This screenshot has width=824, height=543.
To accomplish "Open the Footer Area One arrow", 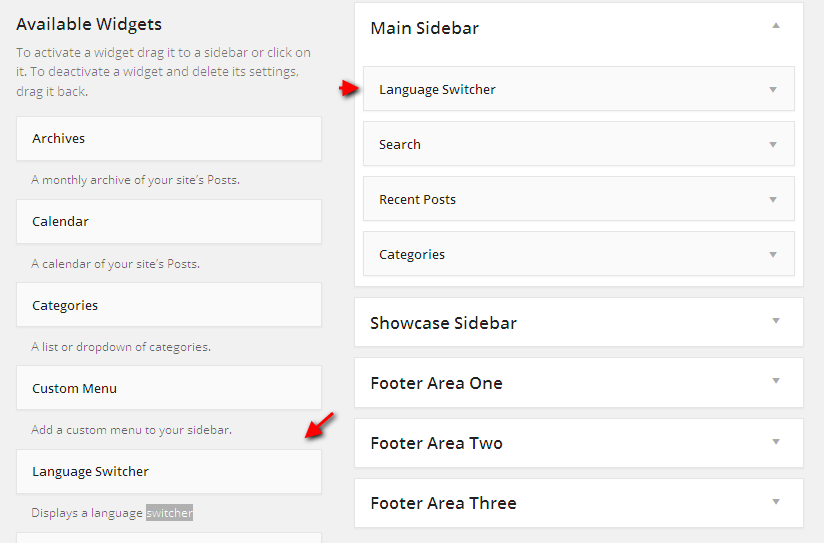I will coord(776,381).
